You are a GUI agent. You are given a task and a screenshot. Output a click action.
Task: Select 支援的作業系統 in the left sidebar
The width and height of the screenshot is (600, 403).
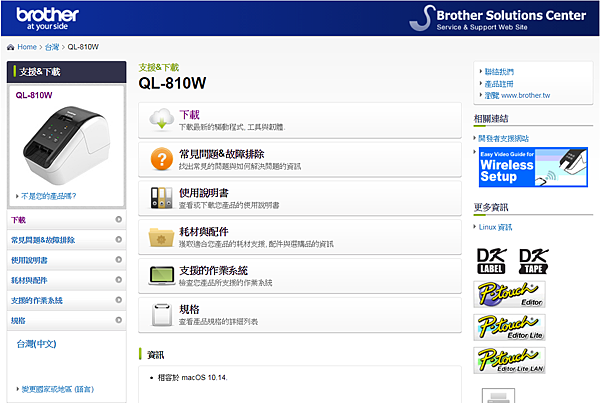click(x=36, y=300)
